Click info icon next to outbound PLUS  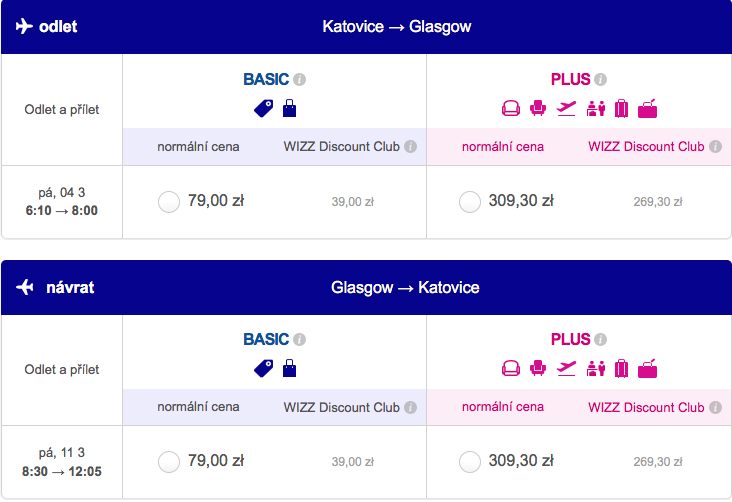pos(601,79)
